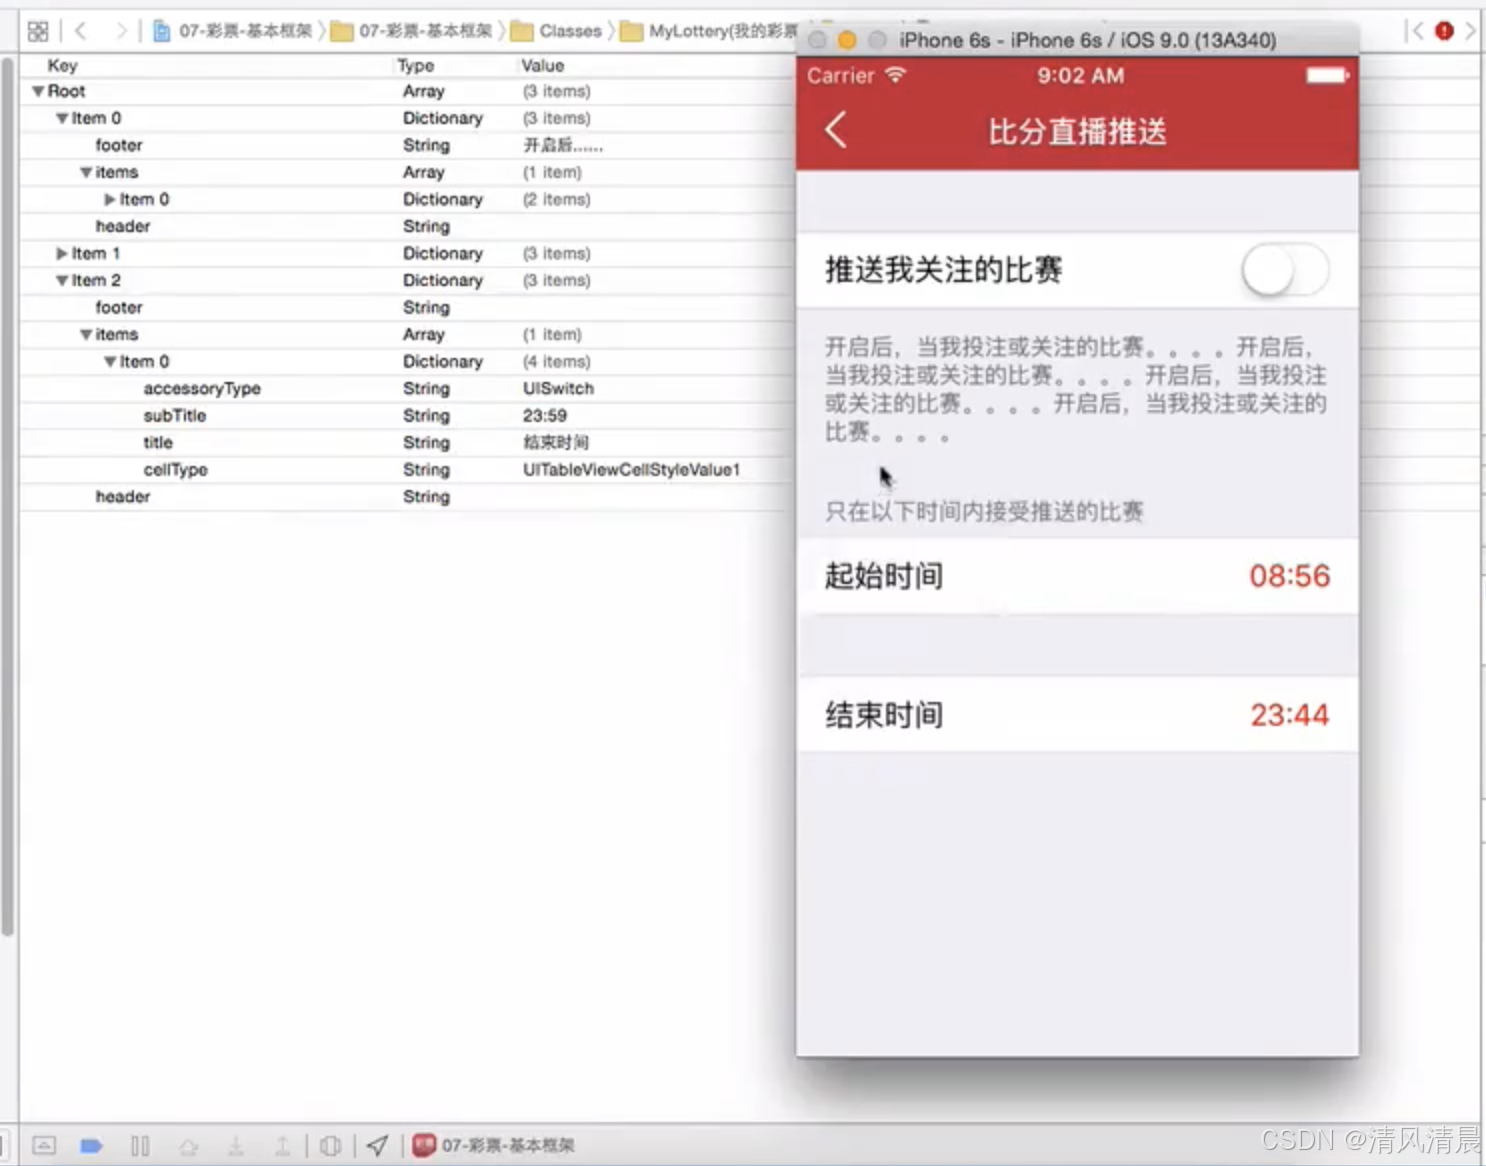Collapse the nested Item 0 with 4 items
The image size is (1486, 1166).
click(110, 361)
